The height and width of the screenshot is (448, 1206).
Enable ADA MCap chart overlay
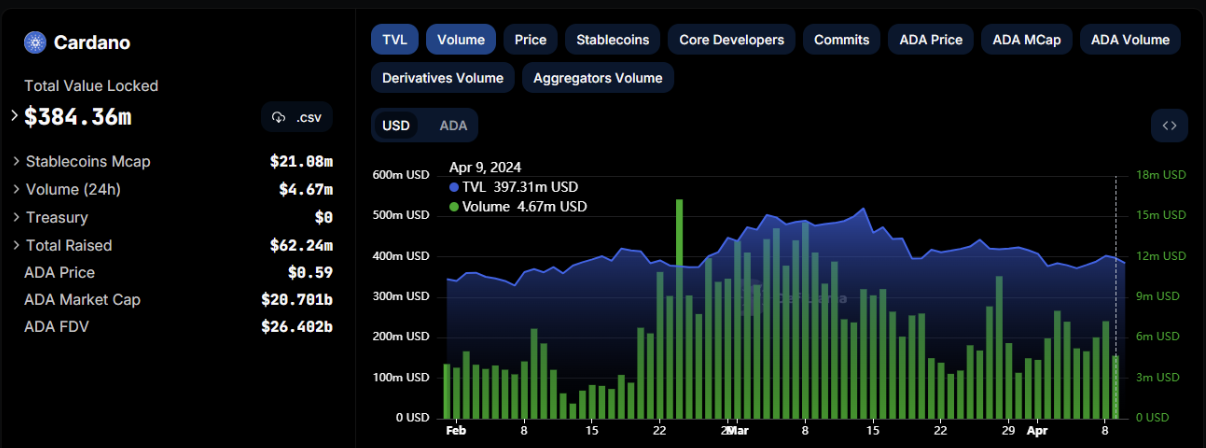point(1026,40)
